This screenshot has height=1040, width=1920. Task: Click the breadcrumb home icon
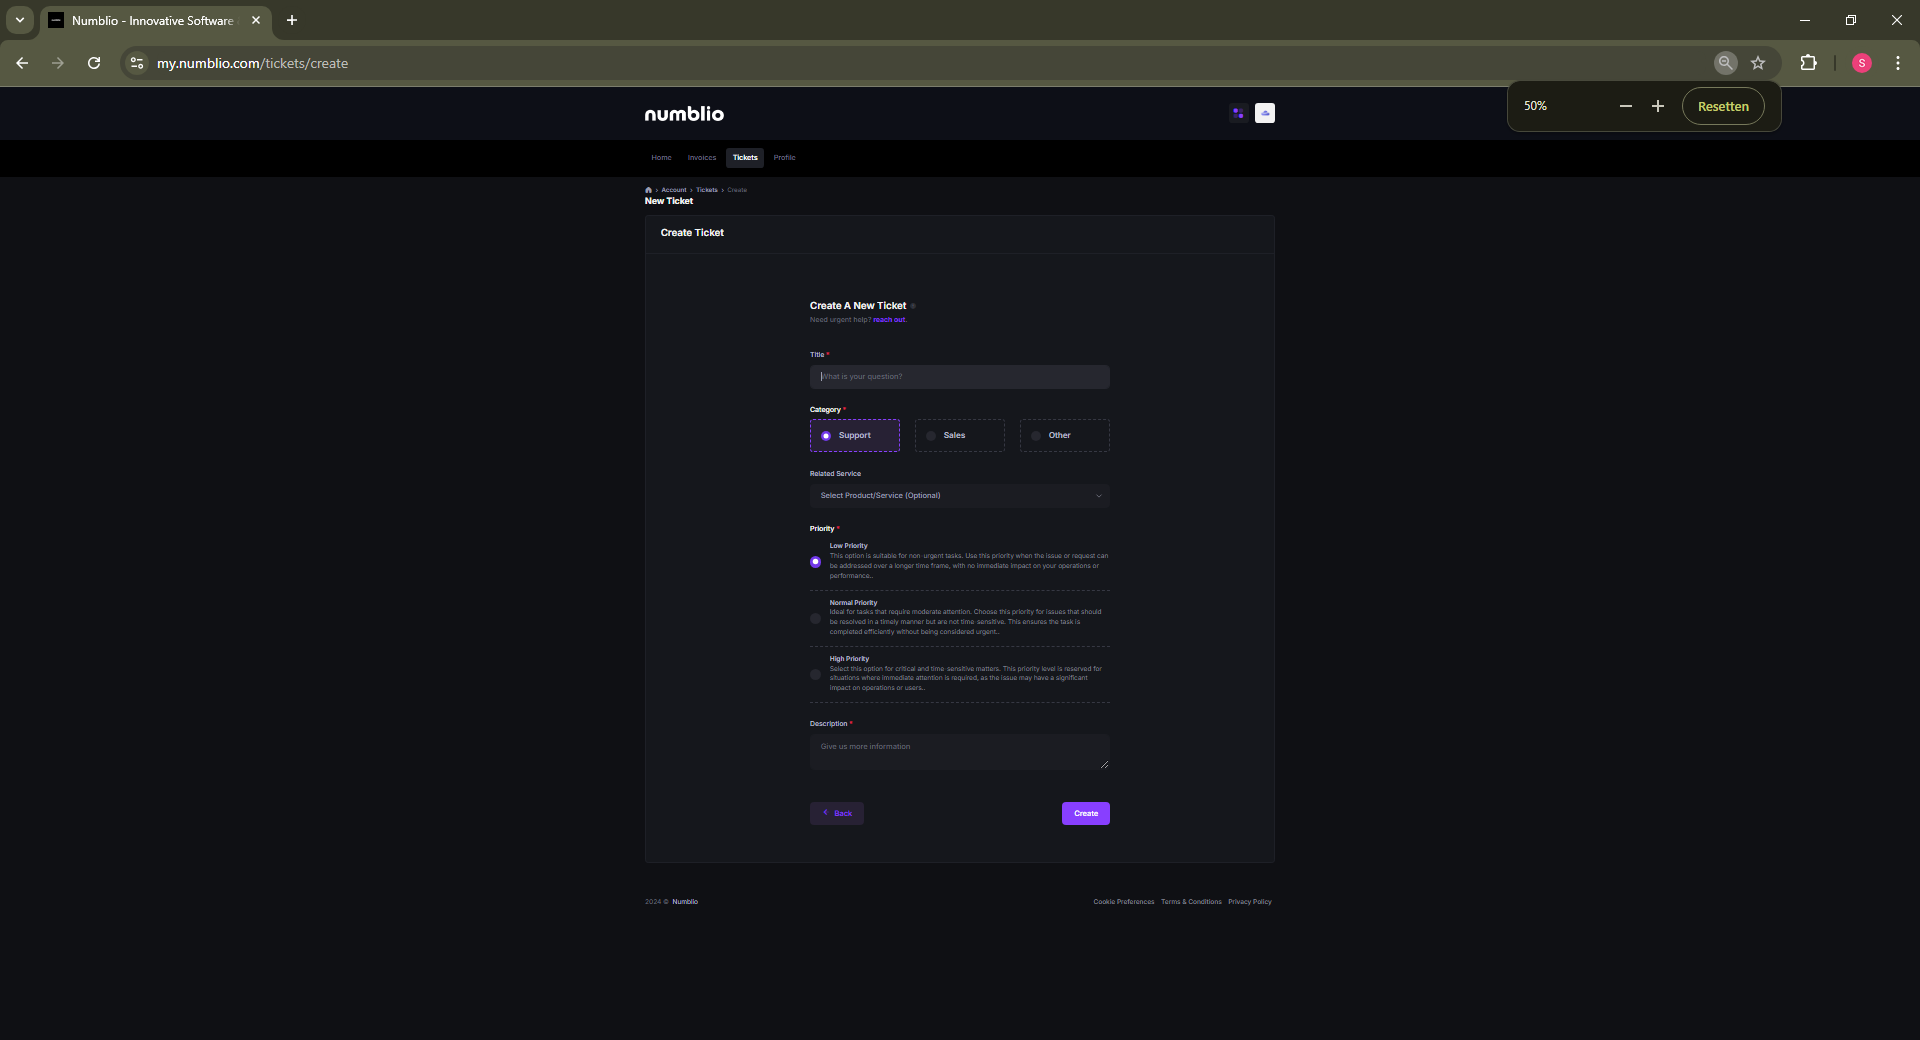tap(648, 190)
